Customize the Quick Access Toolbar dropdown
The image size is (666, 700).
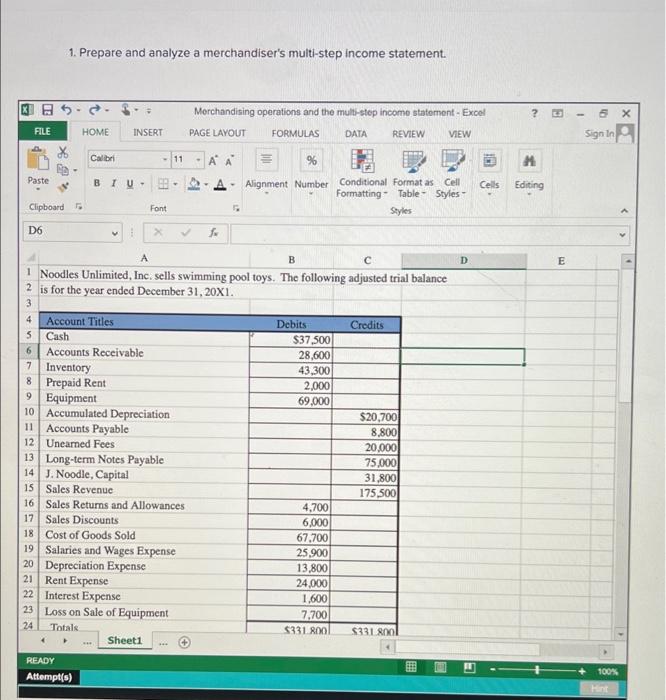pyautogui.click(x=149, y=111)
